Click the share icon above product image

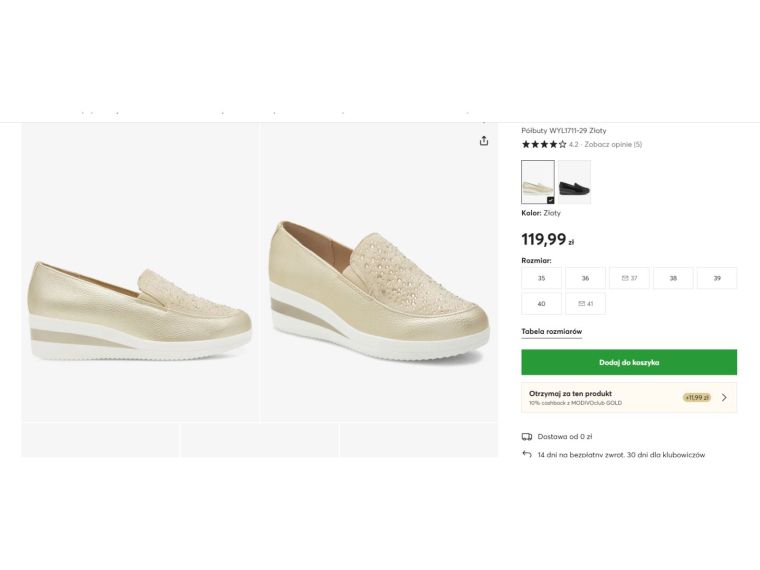click(x=484, y=141)
